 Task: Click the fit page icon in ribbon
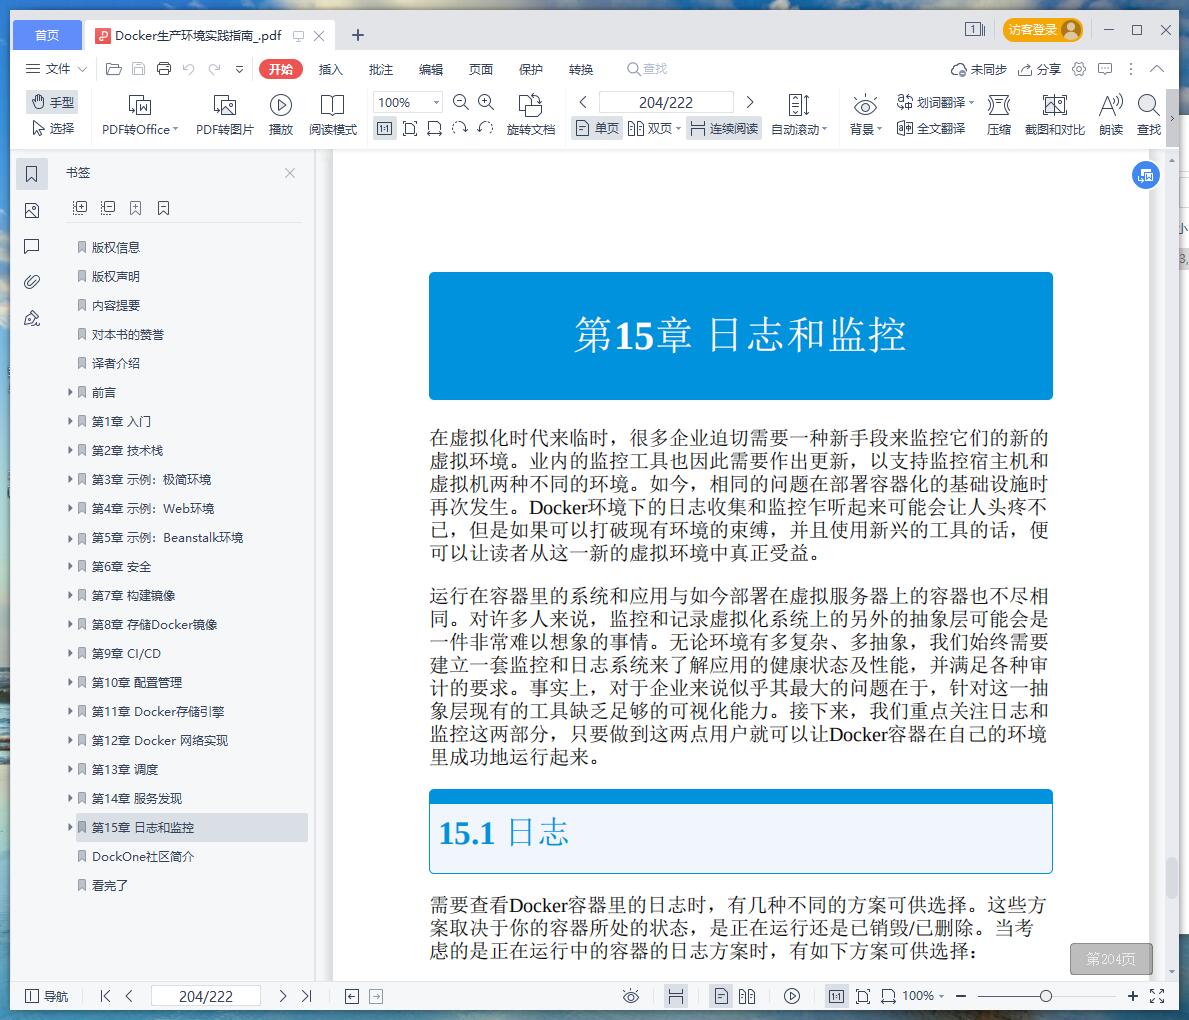(x=409, y=128)
